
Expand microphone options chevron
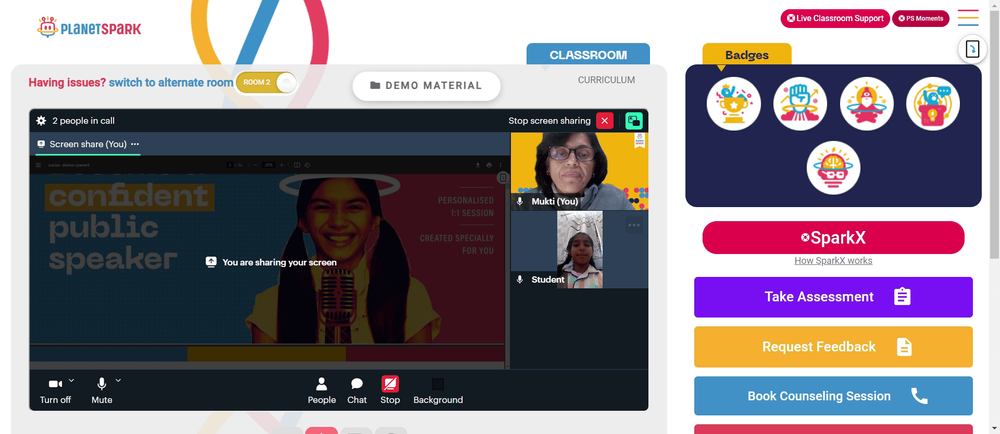[x=118, y=380]
